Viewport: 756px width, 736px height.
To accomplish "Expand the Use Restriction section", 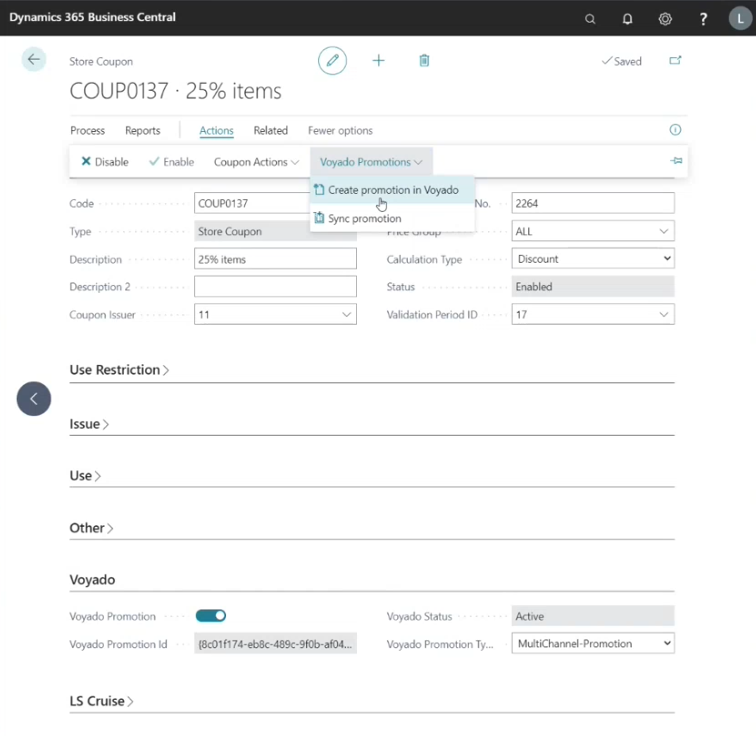I will tap(119, 370).
